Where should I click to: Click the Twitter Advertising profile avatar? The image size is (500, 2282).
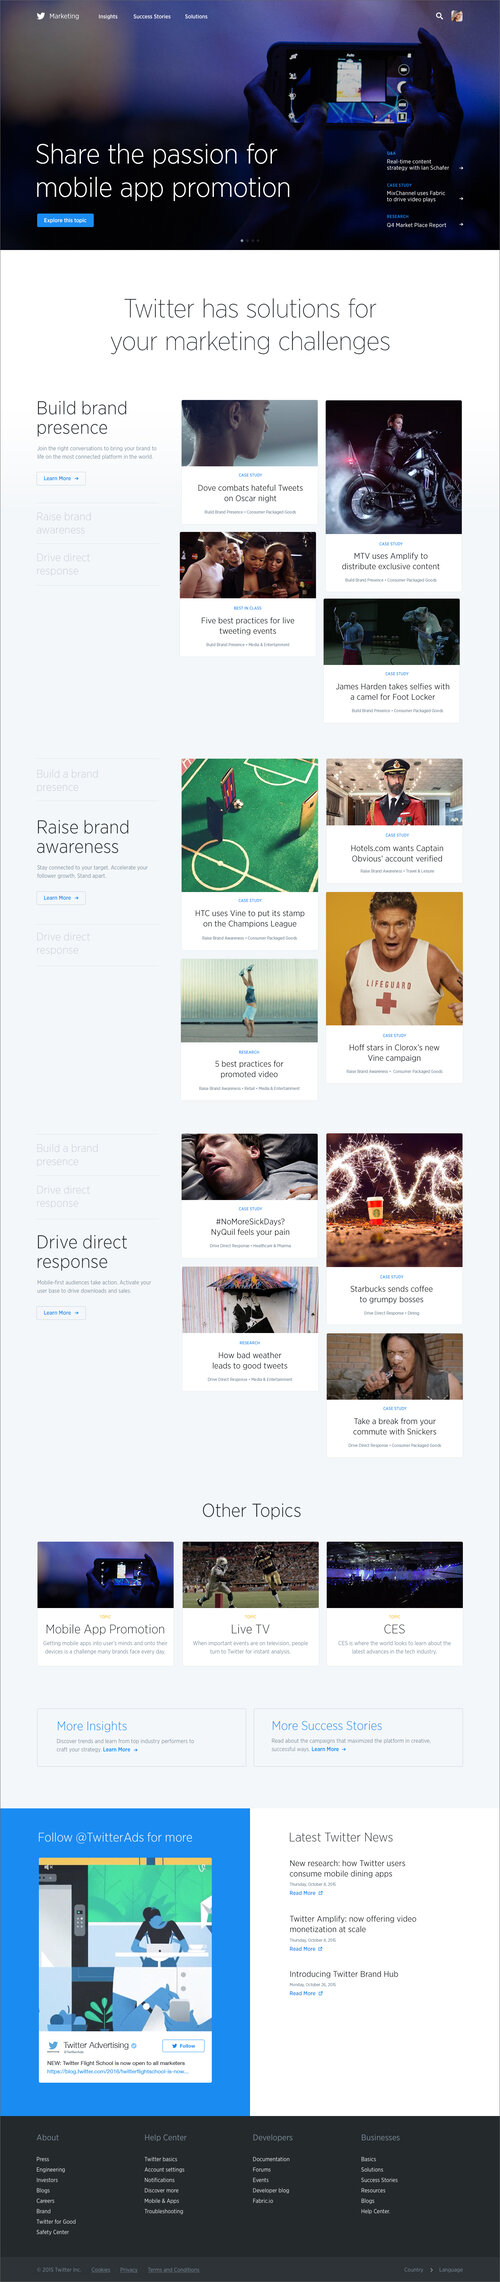pyautogui.click(x=54, y=2045)
